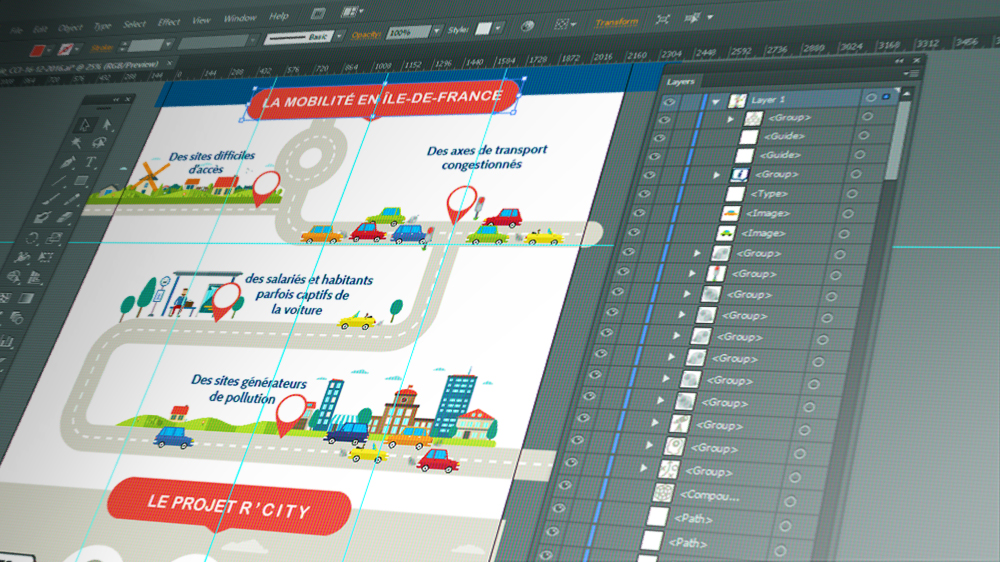Expand the first <Group> under Layer 1
1000x562 pixels.
pos(730,119)
